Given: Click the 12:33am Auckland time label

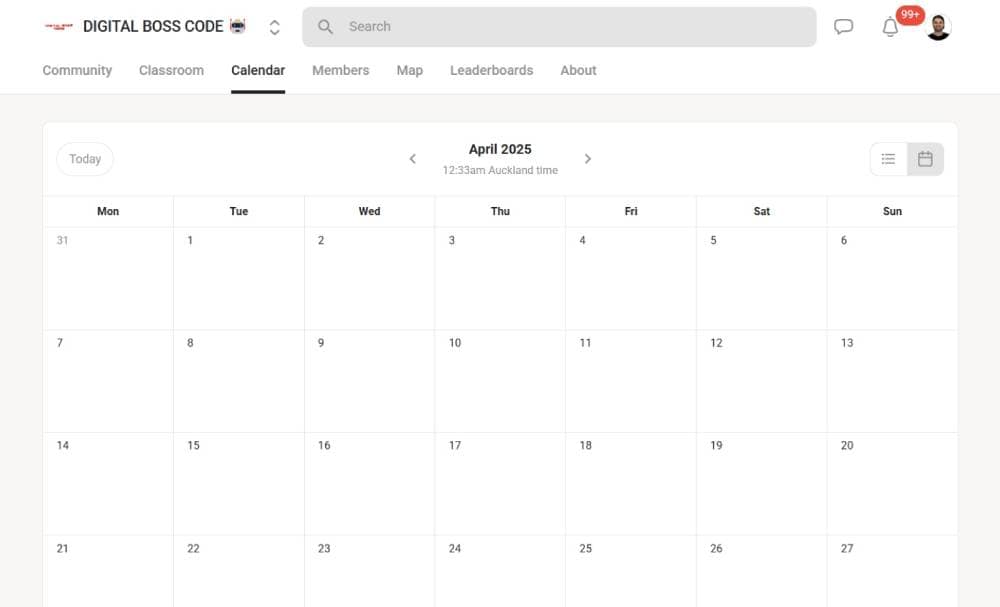Looking at the screenshot, I should tap(500, 170).
